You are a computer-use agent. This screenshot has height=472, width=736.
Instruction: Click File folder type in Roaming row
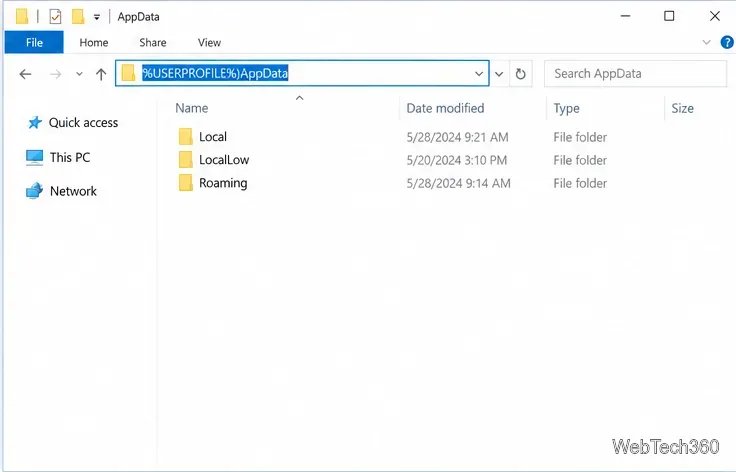580,183
